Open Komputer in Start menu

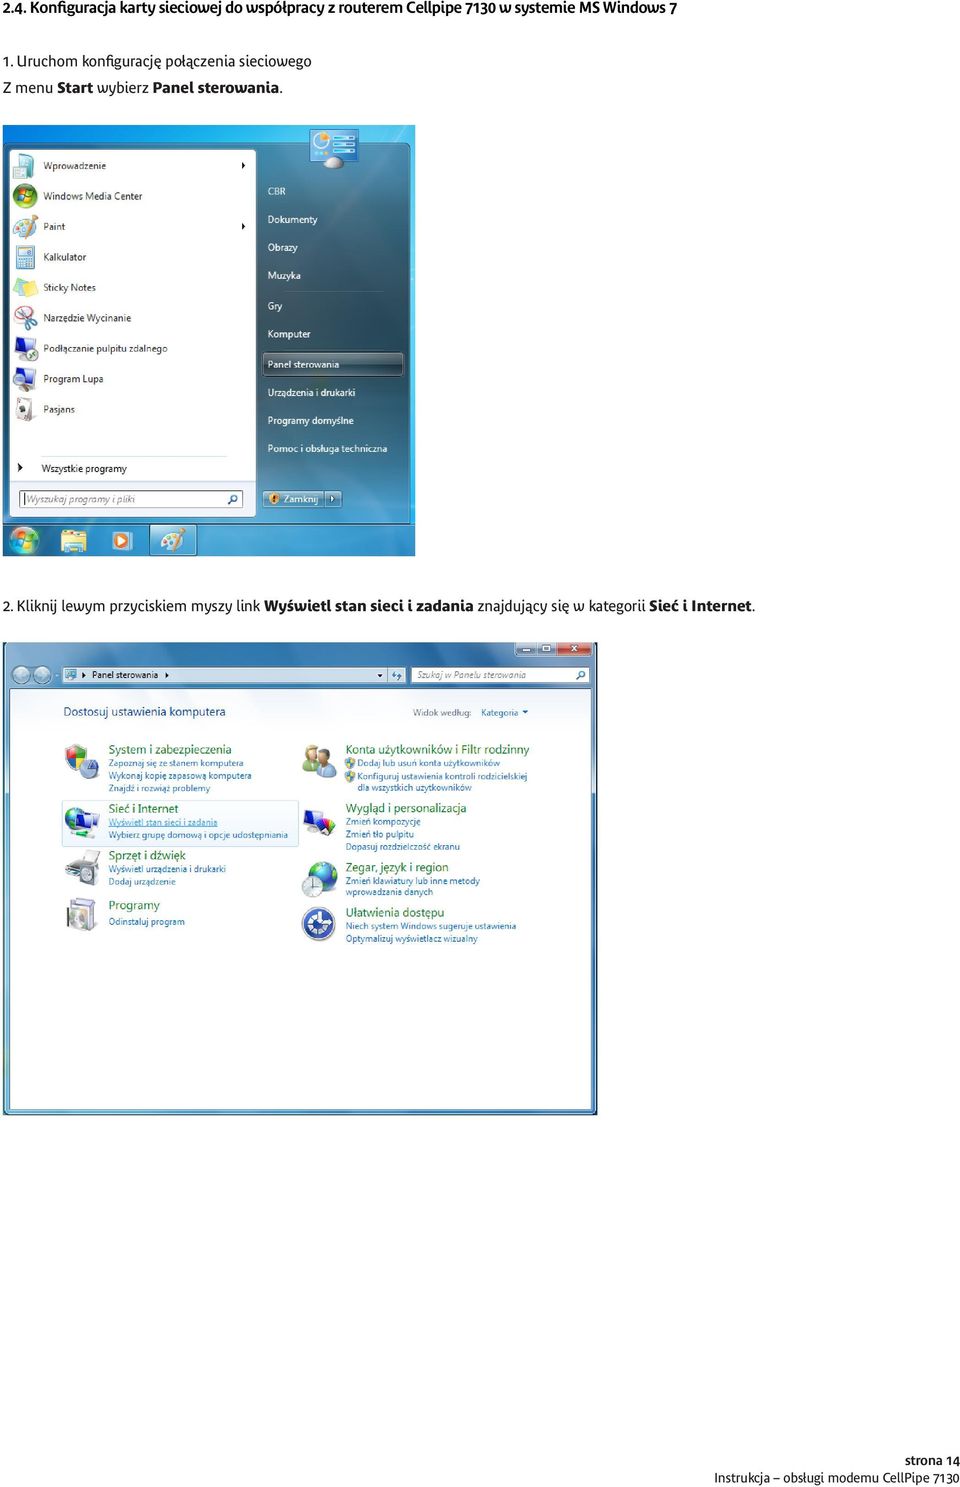point(289,334)
